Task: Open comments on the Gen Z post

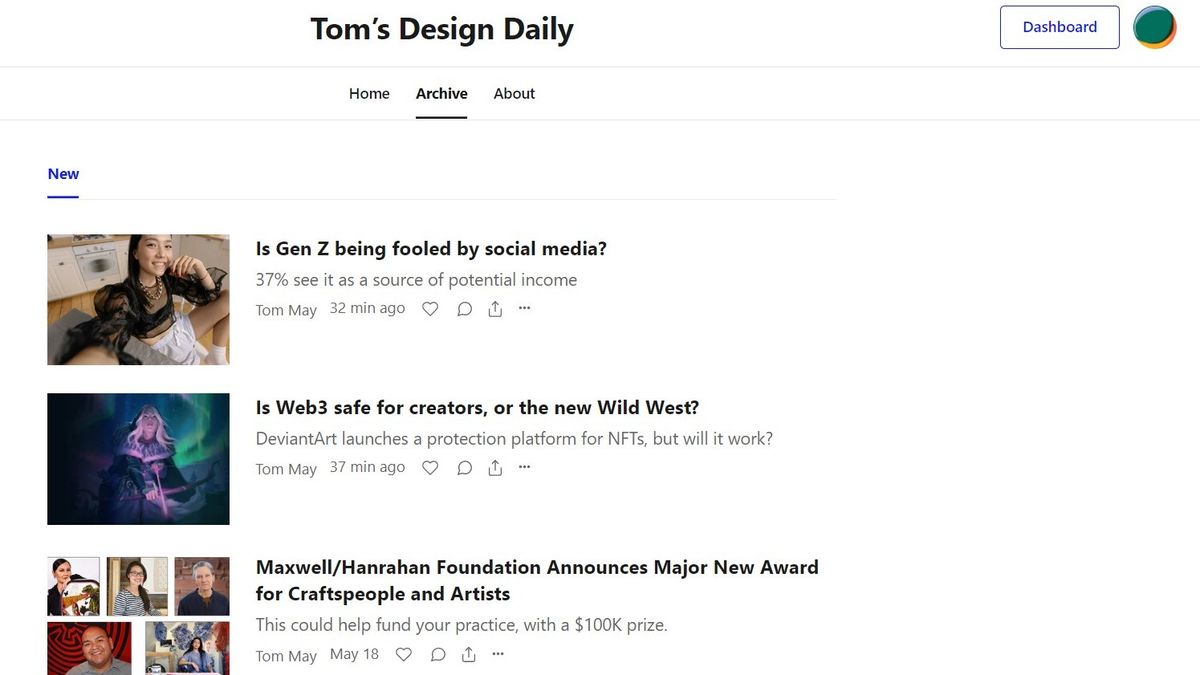Action: 464,309
